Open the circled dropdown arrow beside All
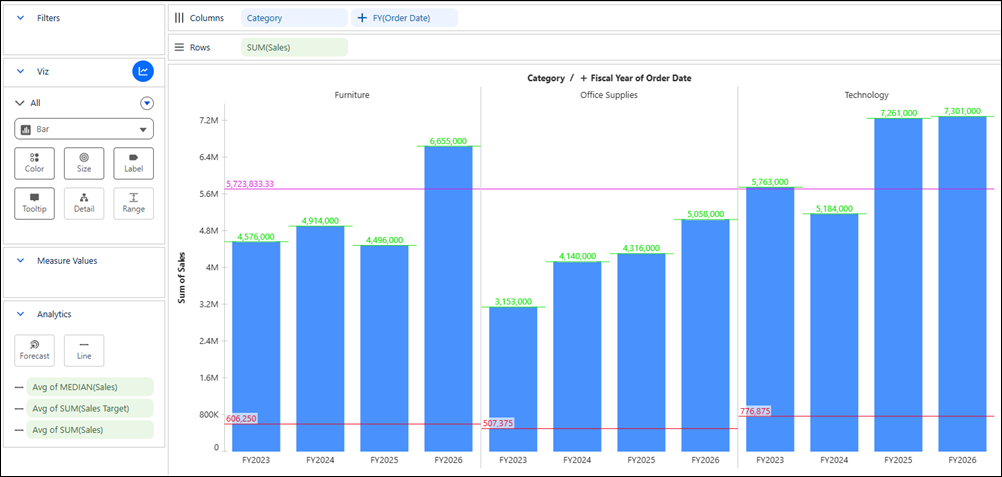Image resolution: width=1002 pixels, height=477 pixels. [147, 103]
